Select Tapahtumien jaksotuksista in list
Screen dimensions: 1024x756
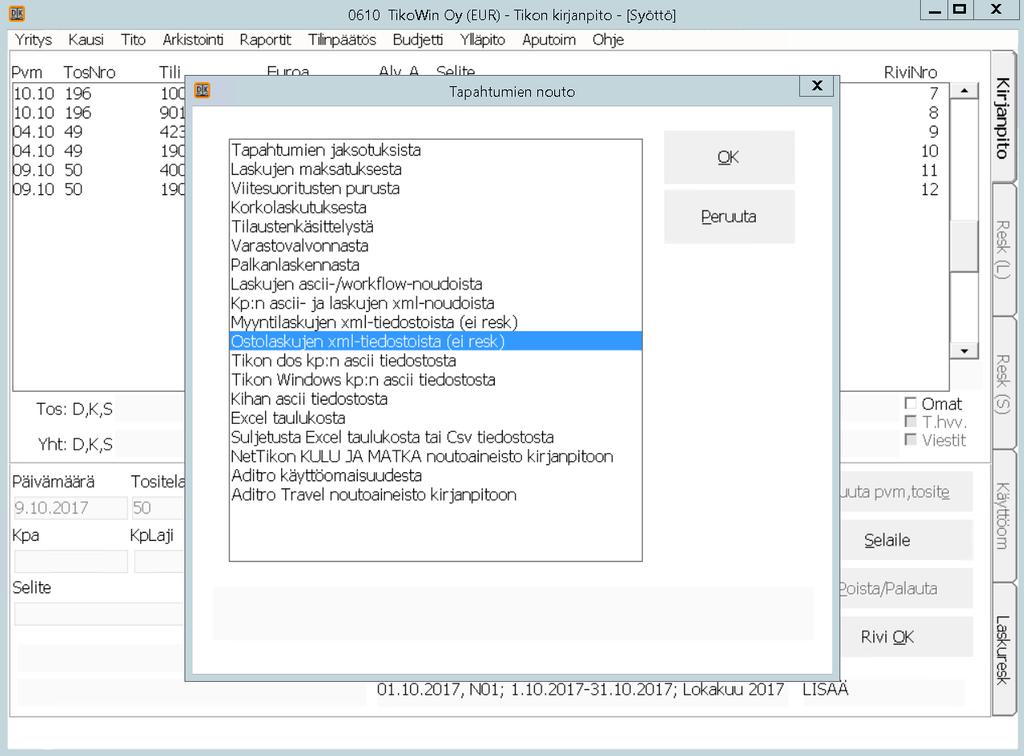click(x=436, y=150)
